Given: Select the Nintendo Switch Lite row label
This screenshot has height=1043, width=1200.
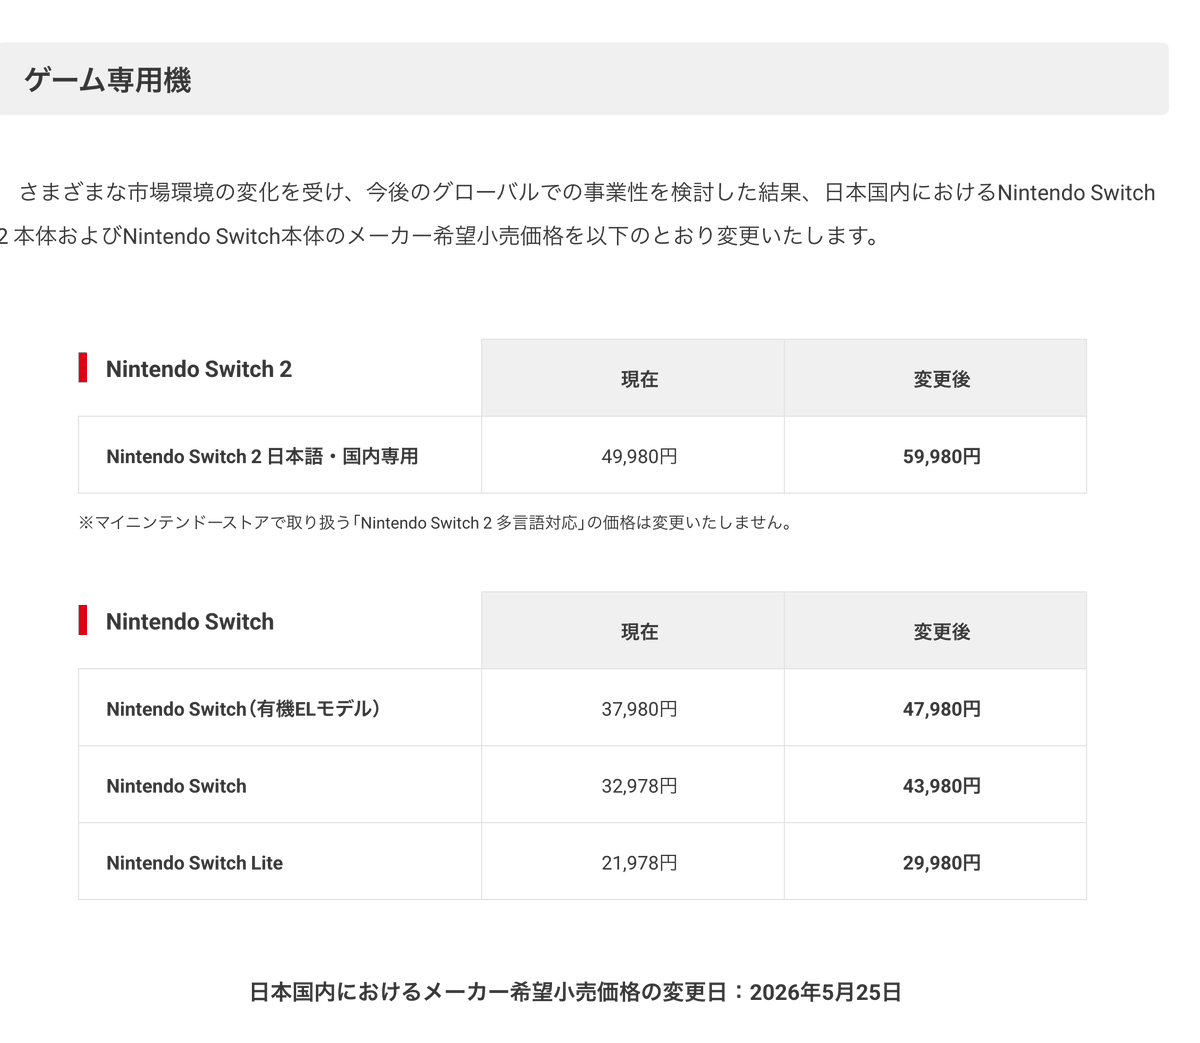Looking at the screenshot, I should 195,863.
